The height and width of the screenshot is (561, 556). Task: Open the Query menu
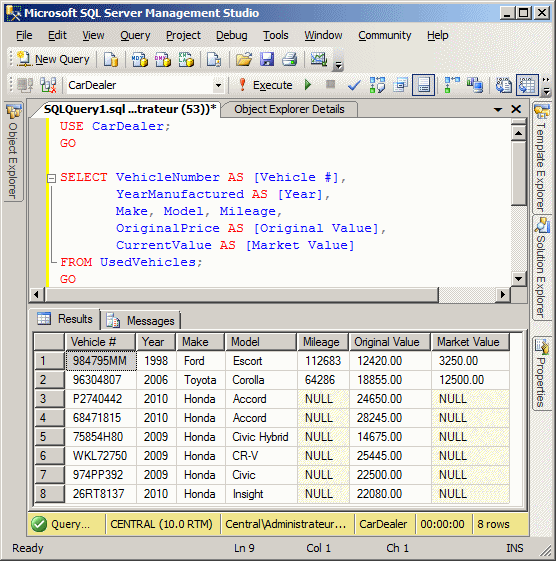tap(135, 35)
